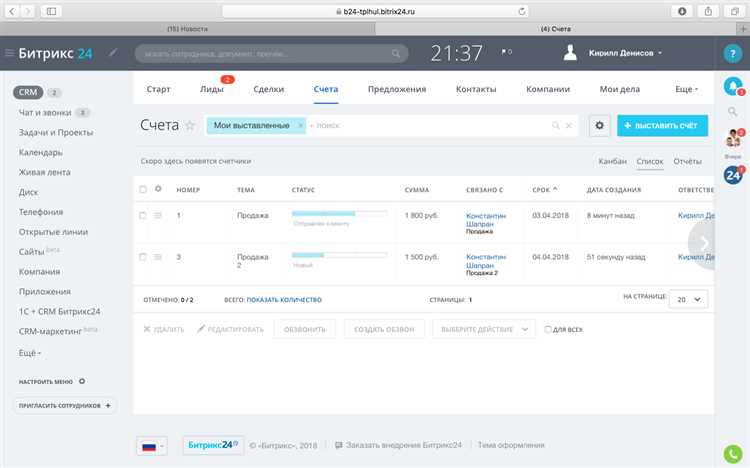Click the plus icon on Пригласить сотрудников

pyautogui.click(x=108, y=405)
